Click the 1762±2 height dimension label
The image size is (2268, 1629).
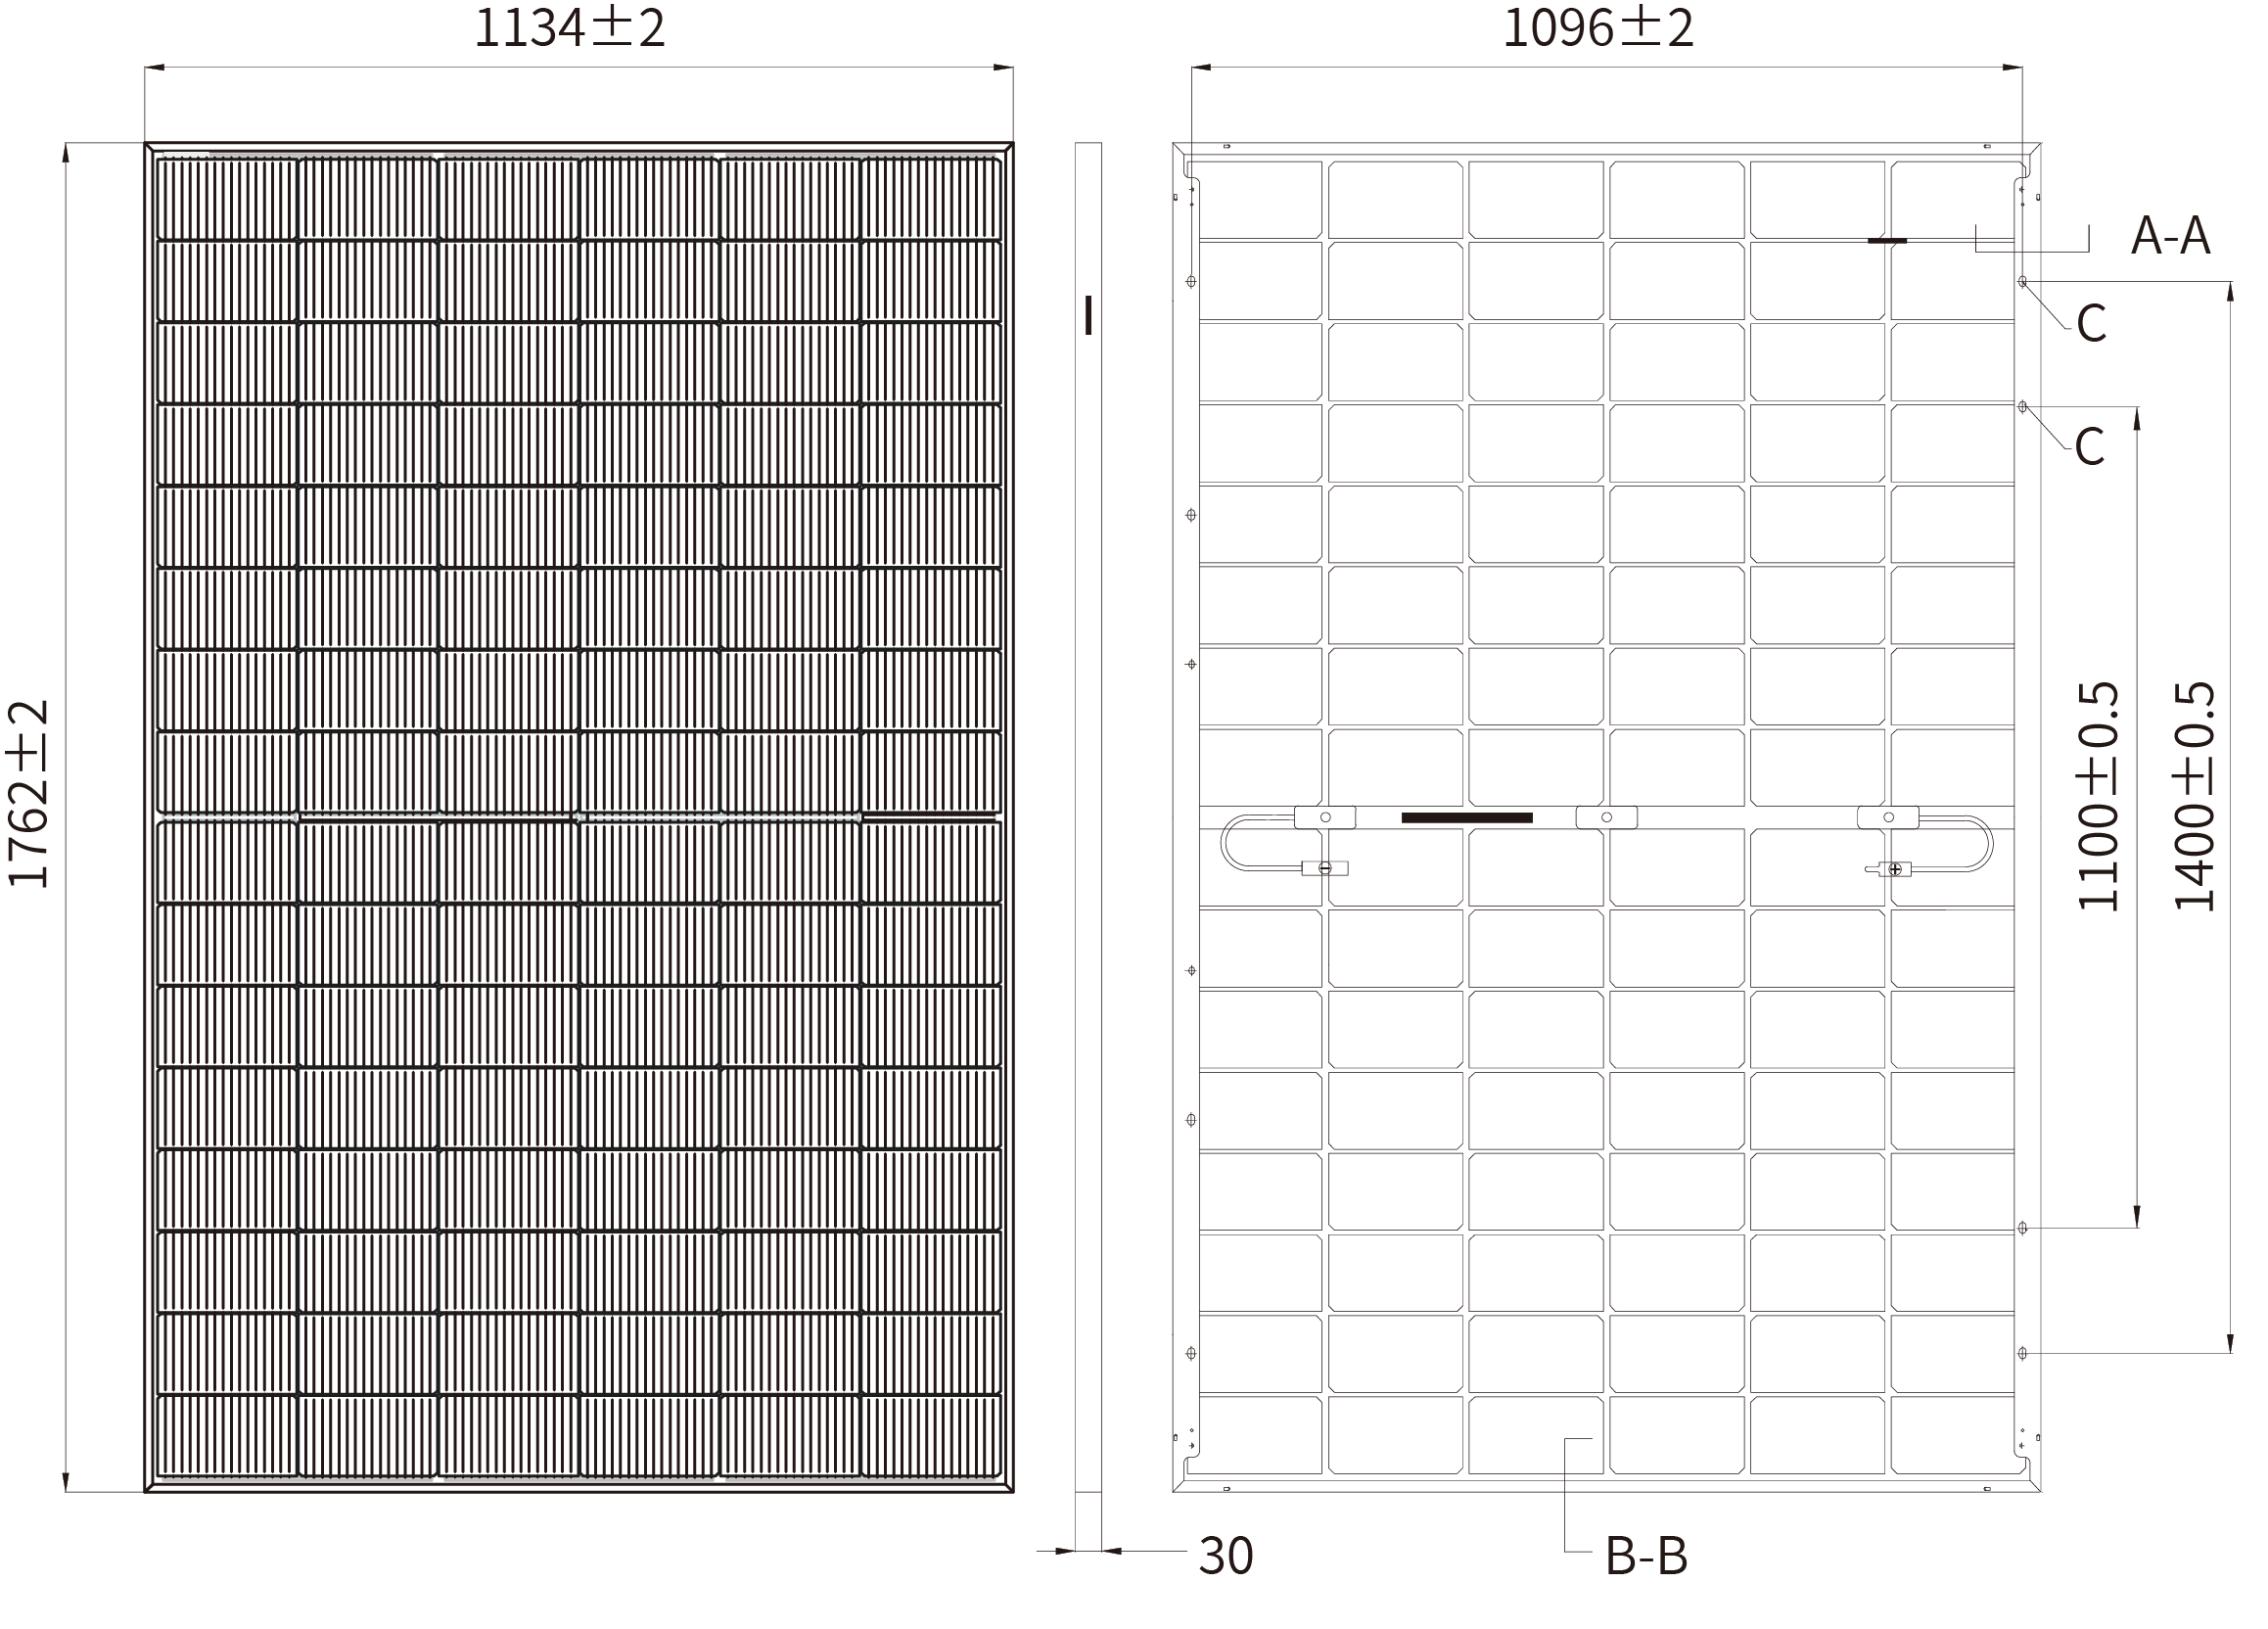[29, 793]
